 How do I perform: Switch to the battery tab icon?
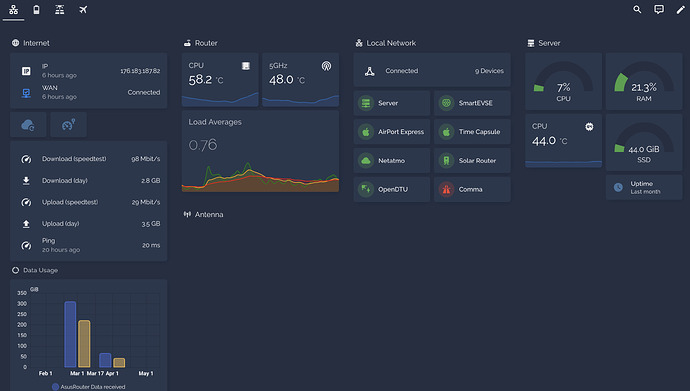(x=37, y=9)
